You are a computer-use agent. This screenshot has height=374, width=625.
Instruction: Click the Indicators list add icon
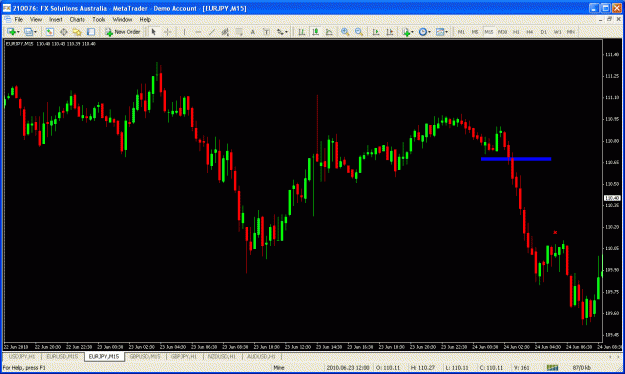(x=406, y=32)
